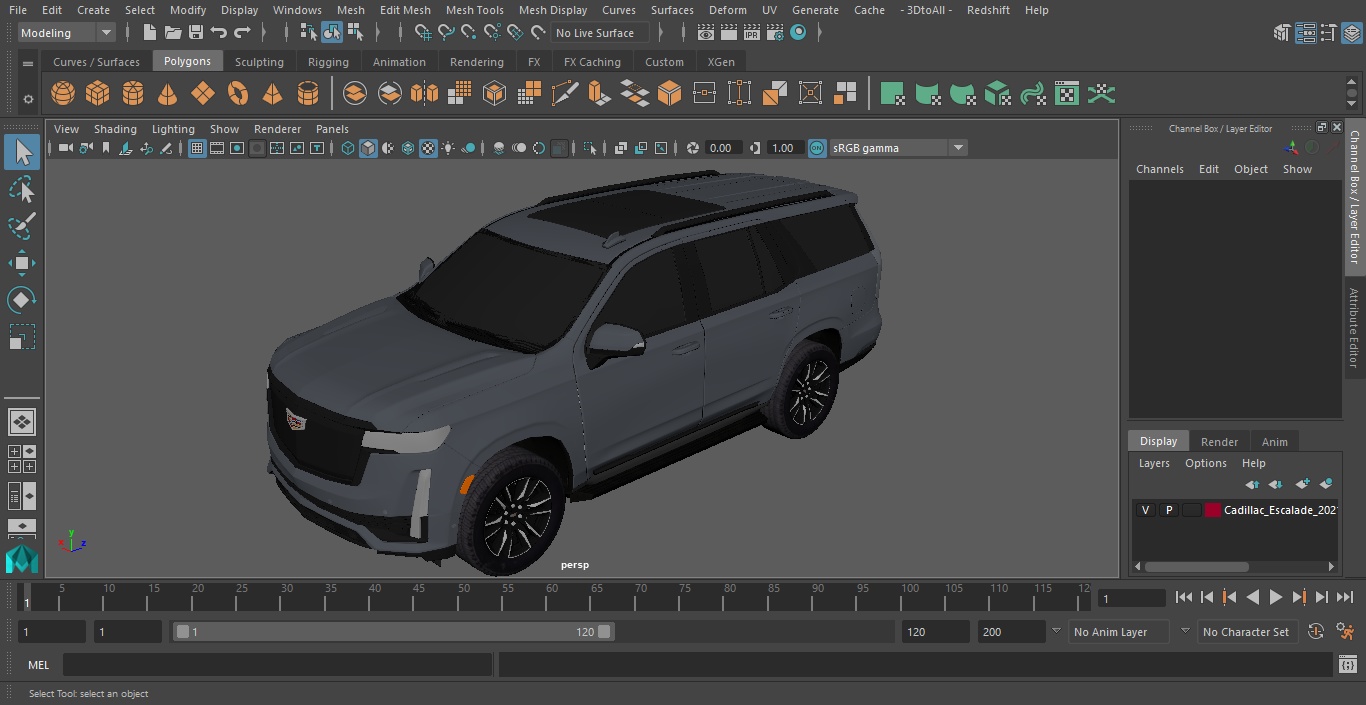Open the Attribute Editor side tab

[x=1355, y=328]
